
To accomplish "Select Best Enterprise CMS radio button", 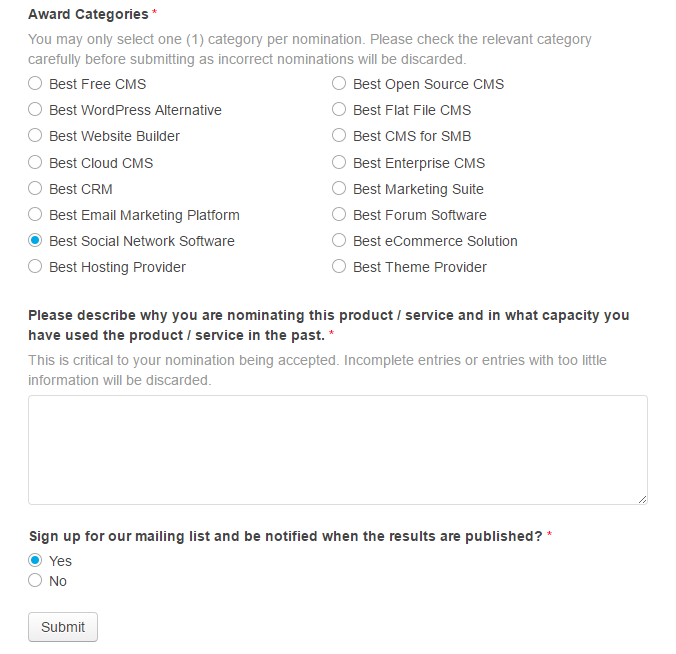I will pos(339,163).
